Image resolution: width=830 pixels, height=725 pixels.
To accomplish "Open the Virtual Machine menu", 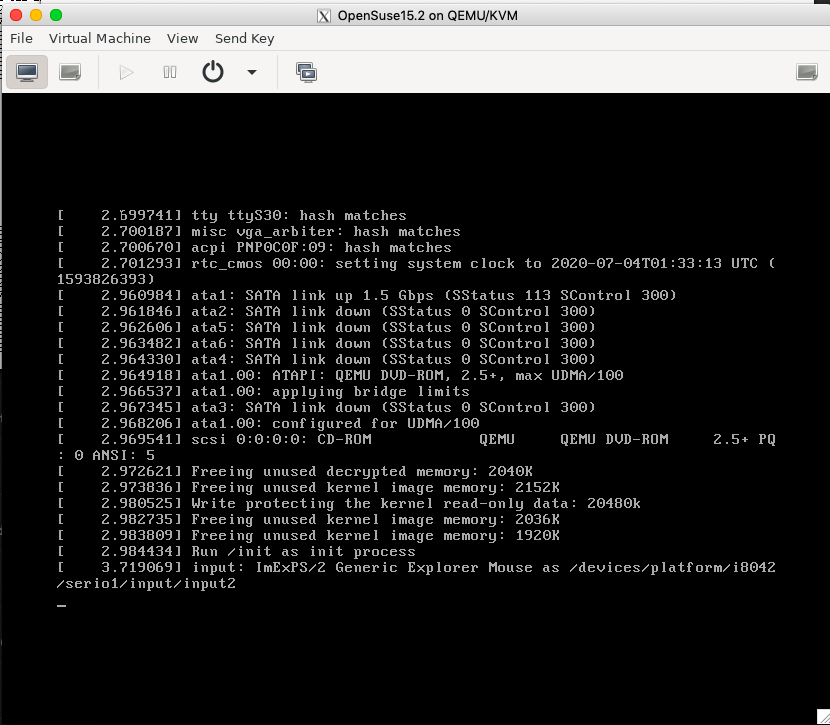I will click(x=100, y=39).
